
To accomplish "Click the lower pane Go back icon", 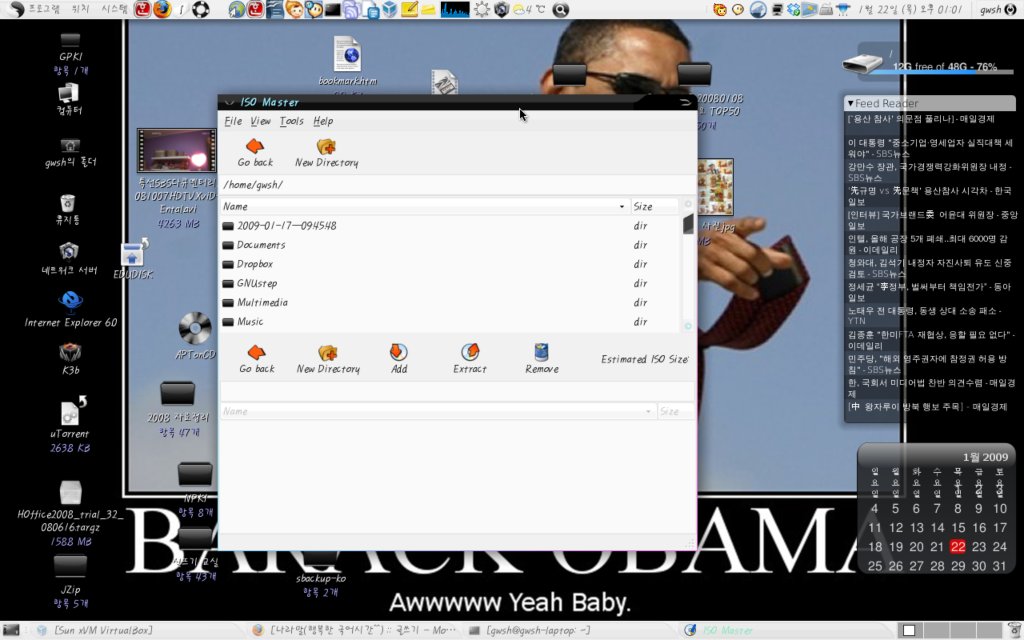I will tap(257, 353).
